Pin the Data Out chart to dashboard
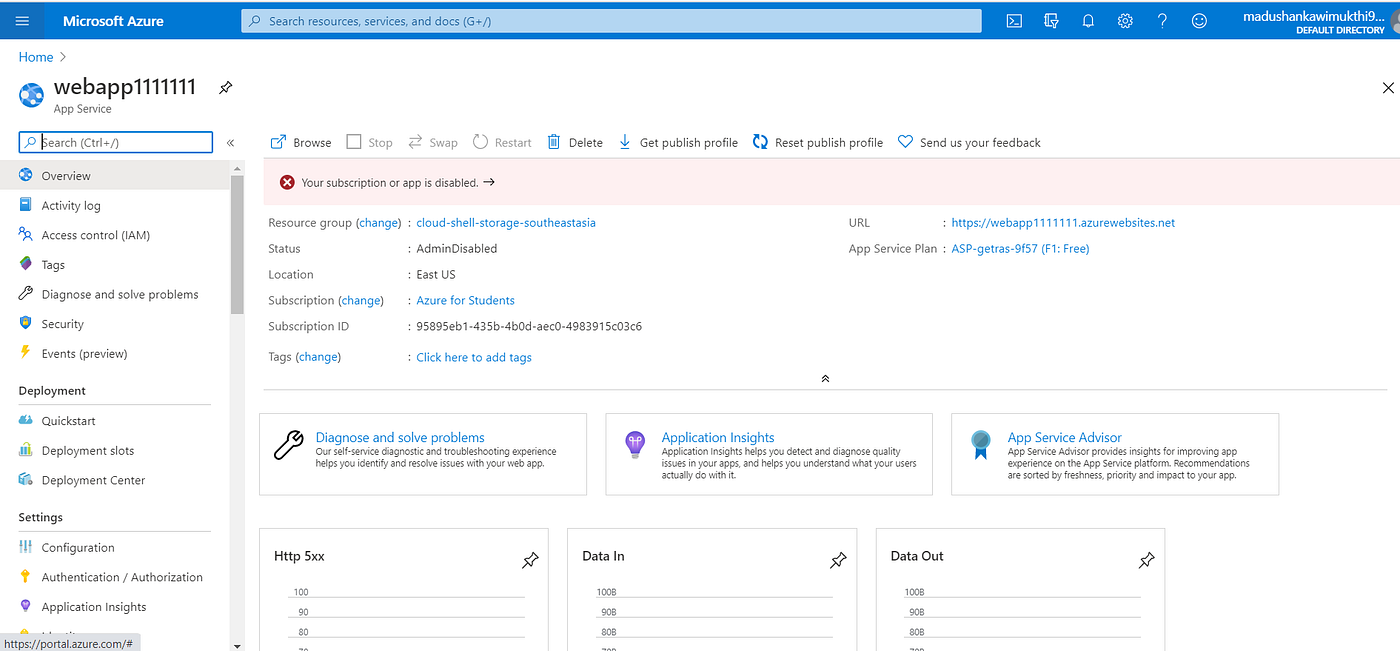 coord(1146,560)
